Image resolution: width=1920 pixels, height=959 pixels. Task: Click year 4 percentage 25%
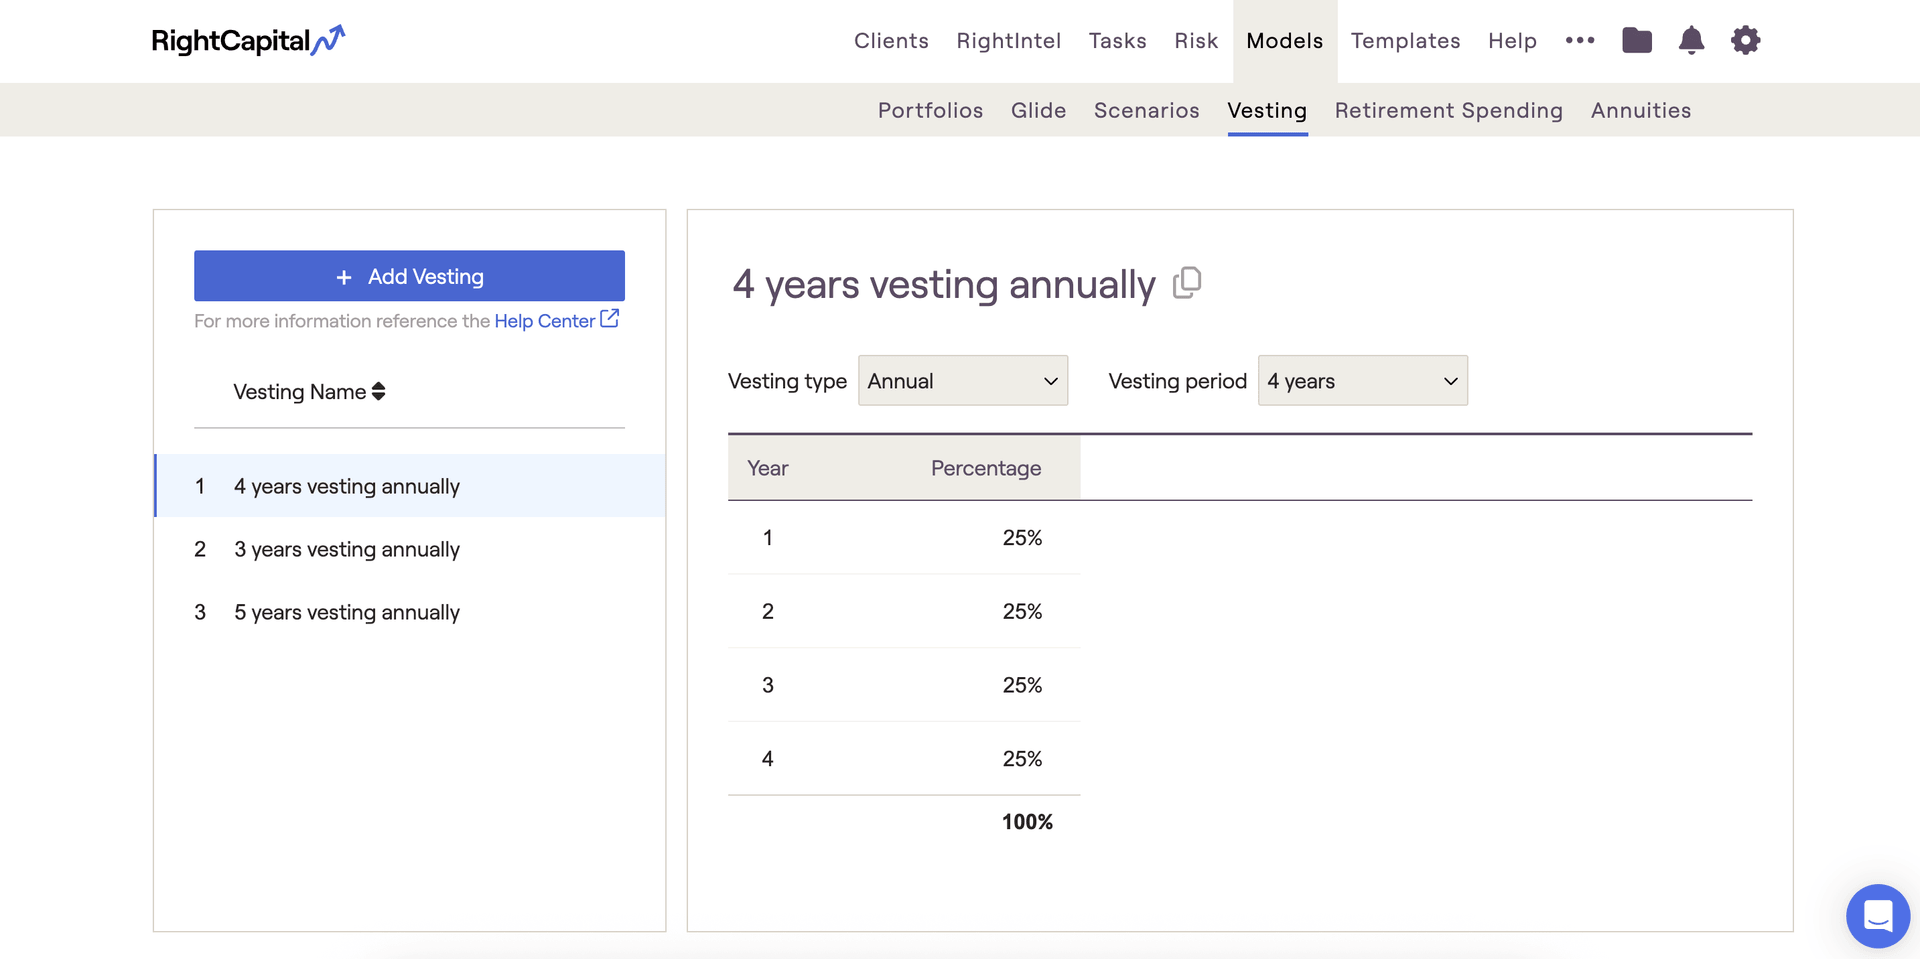coord(1022,759)
